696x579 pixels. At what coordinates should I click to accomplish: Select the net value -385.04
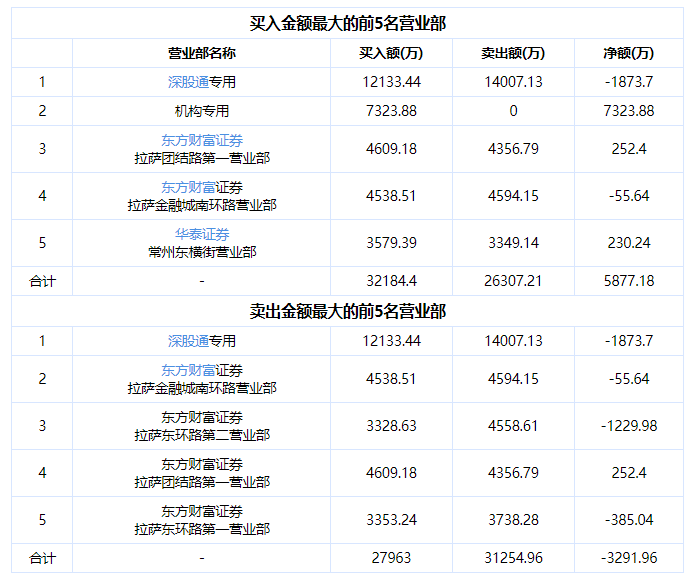click(x=629, y=520)
